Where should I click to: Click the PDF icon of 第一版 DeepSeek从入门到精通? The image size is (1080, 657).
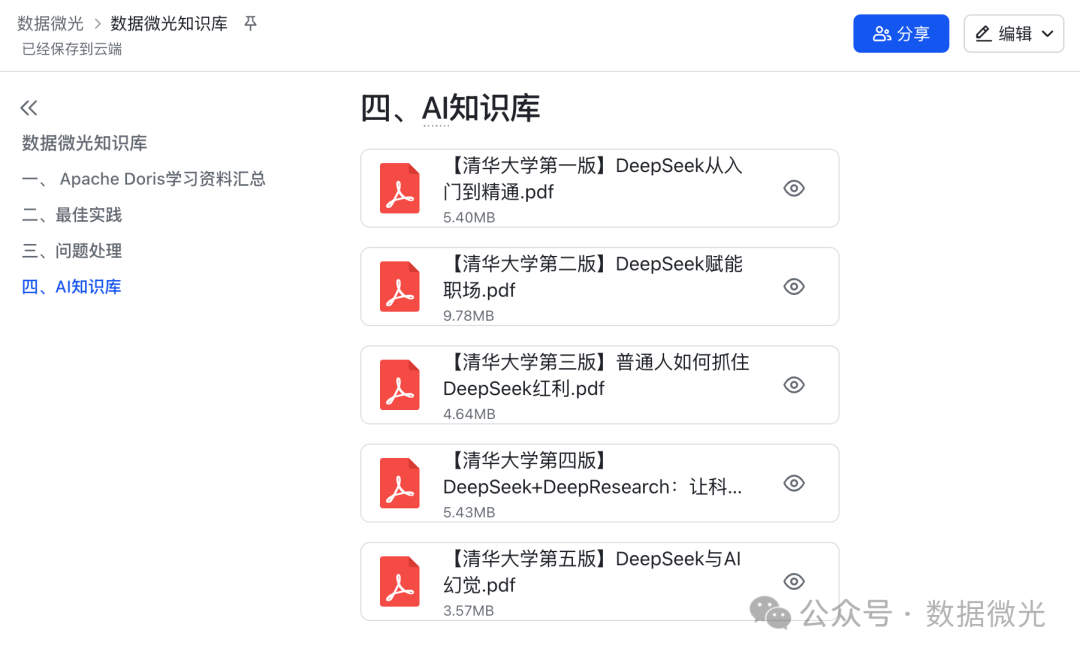pyautogui.click(x=399, y=188)
